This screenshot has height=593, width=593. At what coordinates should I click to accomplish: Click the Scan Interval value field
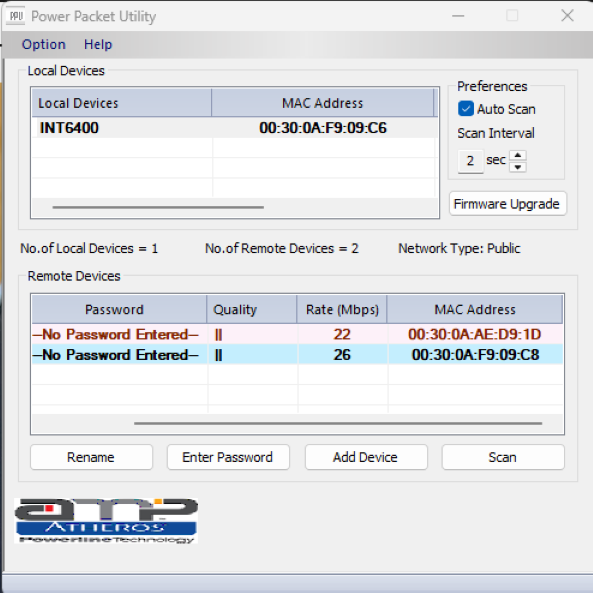(x=470, y=161)
